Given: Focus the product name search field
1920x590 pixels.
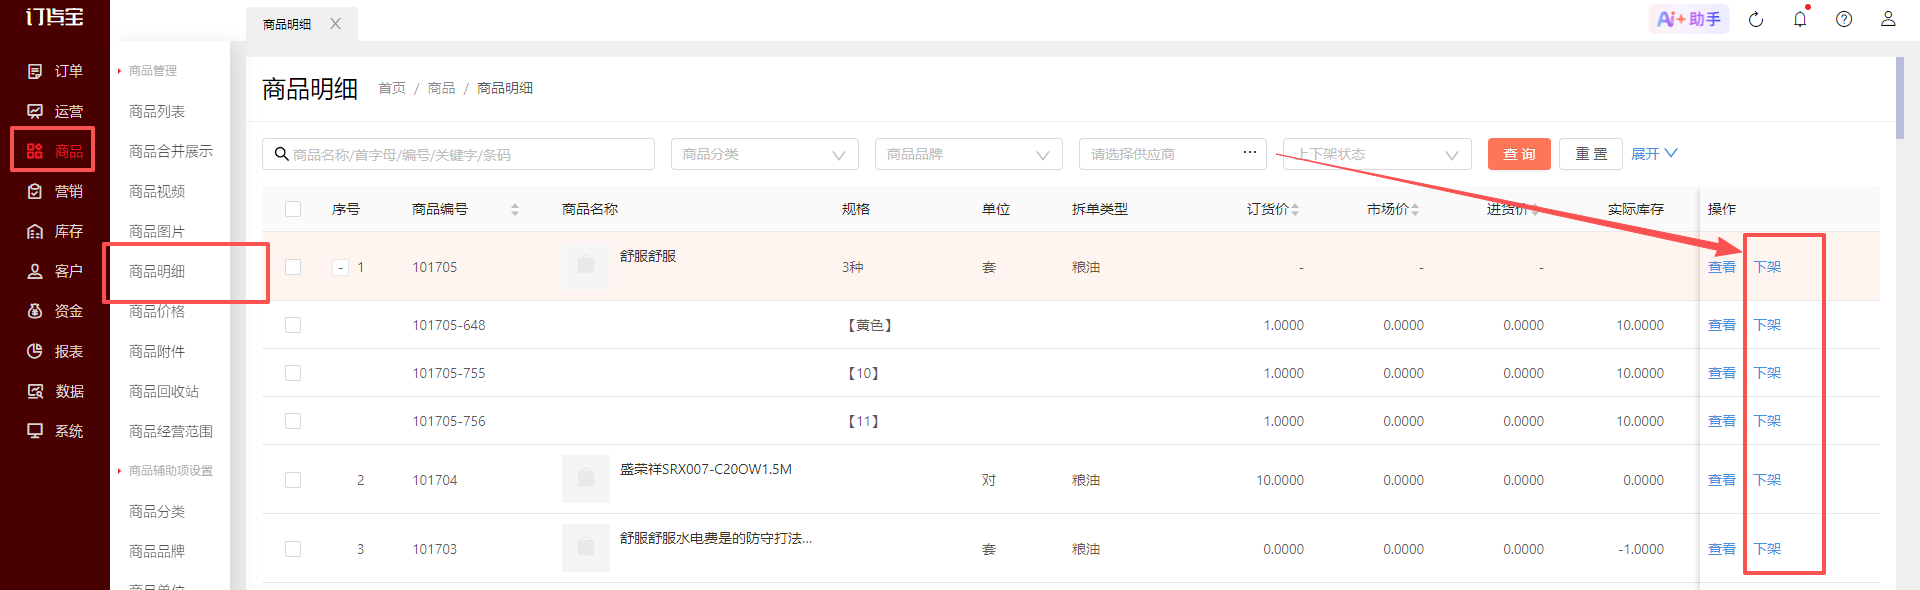Looking at the screenshot, I should [x=458, y=154].
